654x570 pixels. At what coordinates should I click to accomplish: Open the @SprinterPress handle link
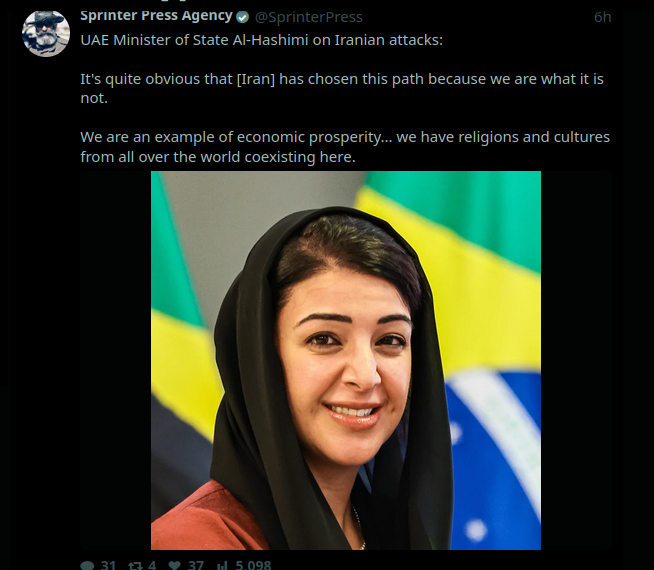coord(309,17)
